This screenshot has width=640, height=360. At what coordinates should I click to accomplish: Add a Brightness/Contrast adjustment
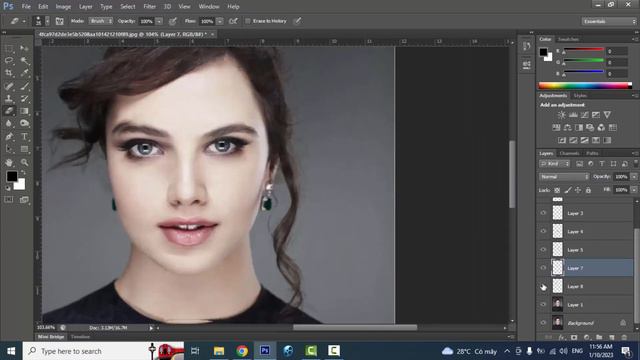(562, 115)
